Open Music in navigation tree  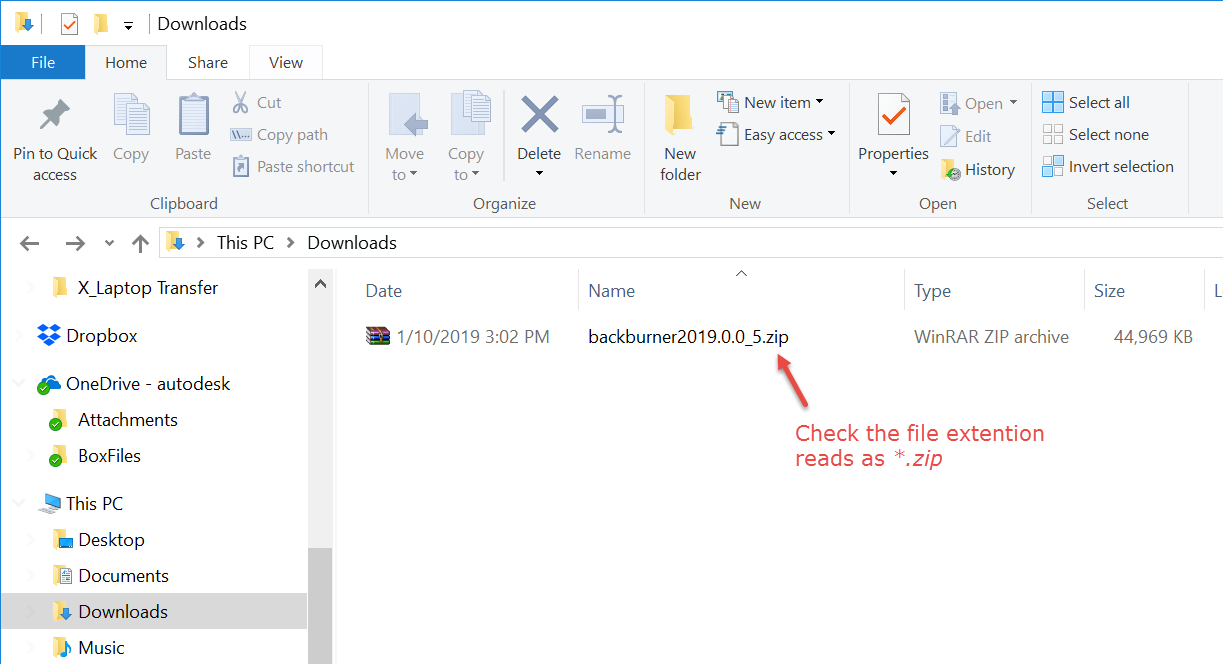101,648
